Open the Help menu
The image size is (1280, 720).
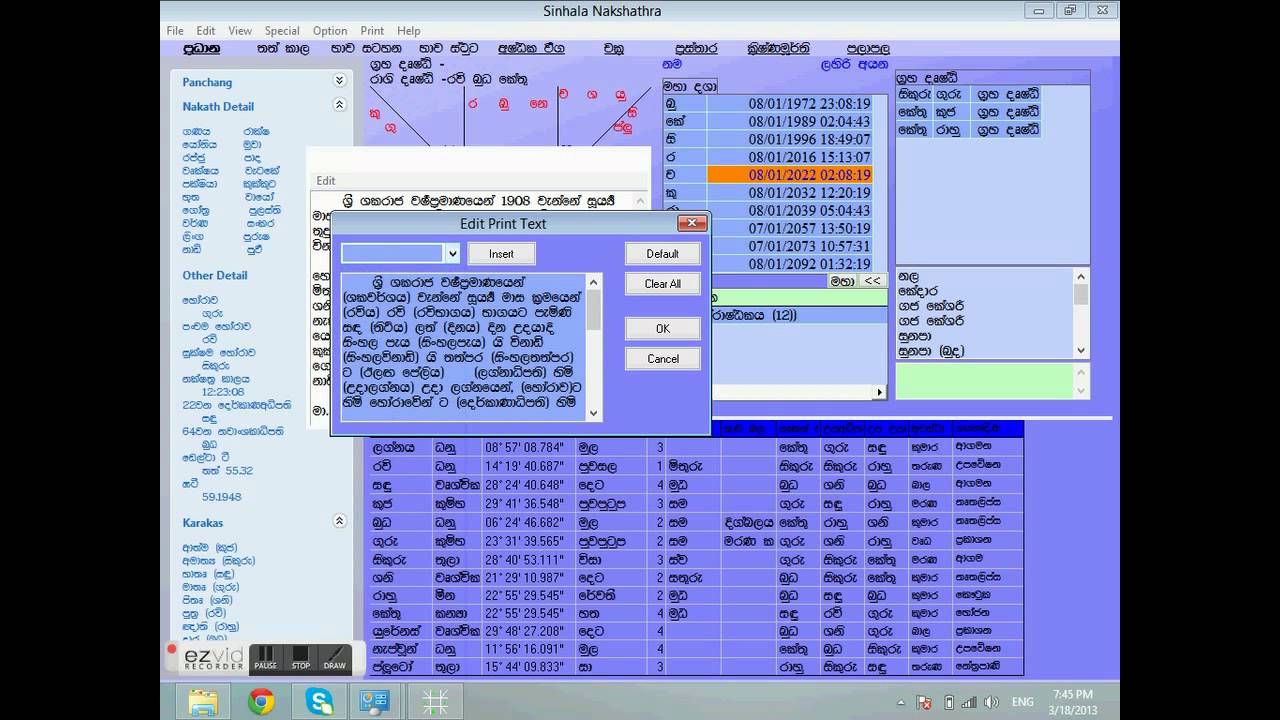408,31
